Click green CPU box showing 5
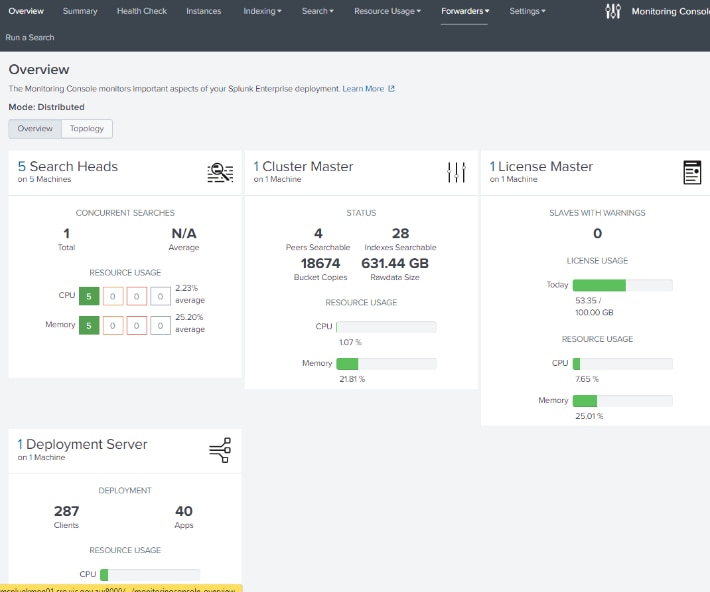710x592 pixels. 89,297
